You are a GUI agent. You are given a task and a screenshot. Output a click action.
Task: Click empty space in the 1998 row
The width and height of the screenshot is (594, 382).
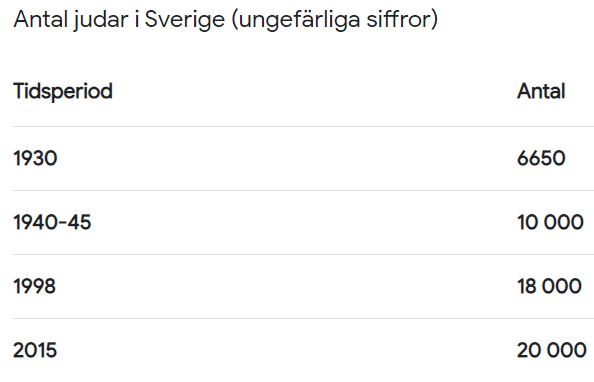tap(284, 286)
